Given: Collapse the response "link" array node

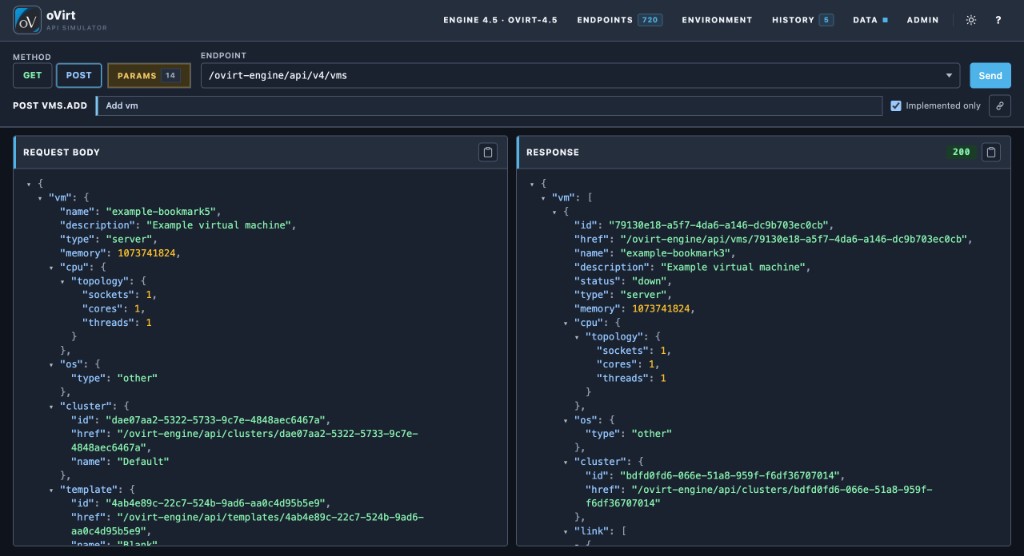Looking at the screenshot, I should click(565, 532).
